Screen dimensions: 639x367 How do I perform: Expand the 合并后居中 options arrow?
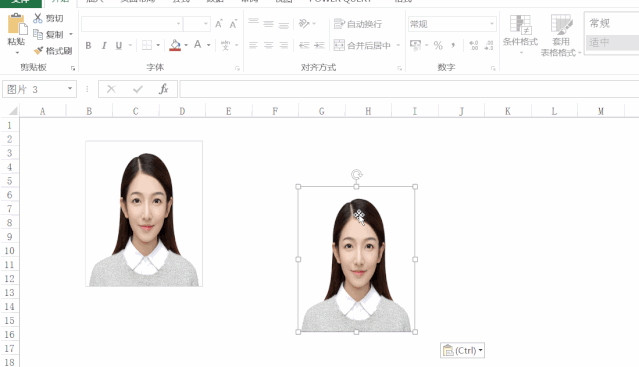point(398,45)
